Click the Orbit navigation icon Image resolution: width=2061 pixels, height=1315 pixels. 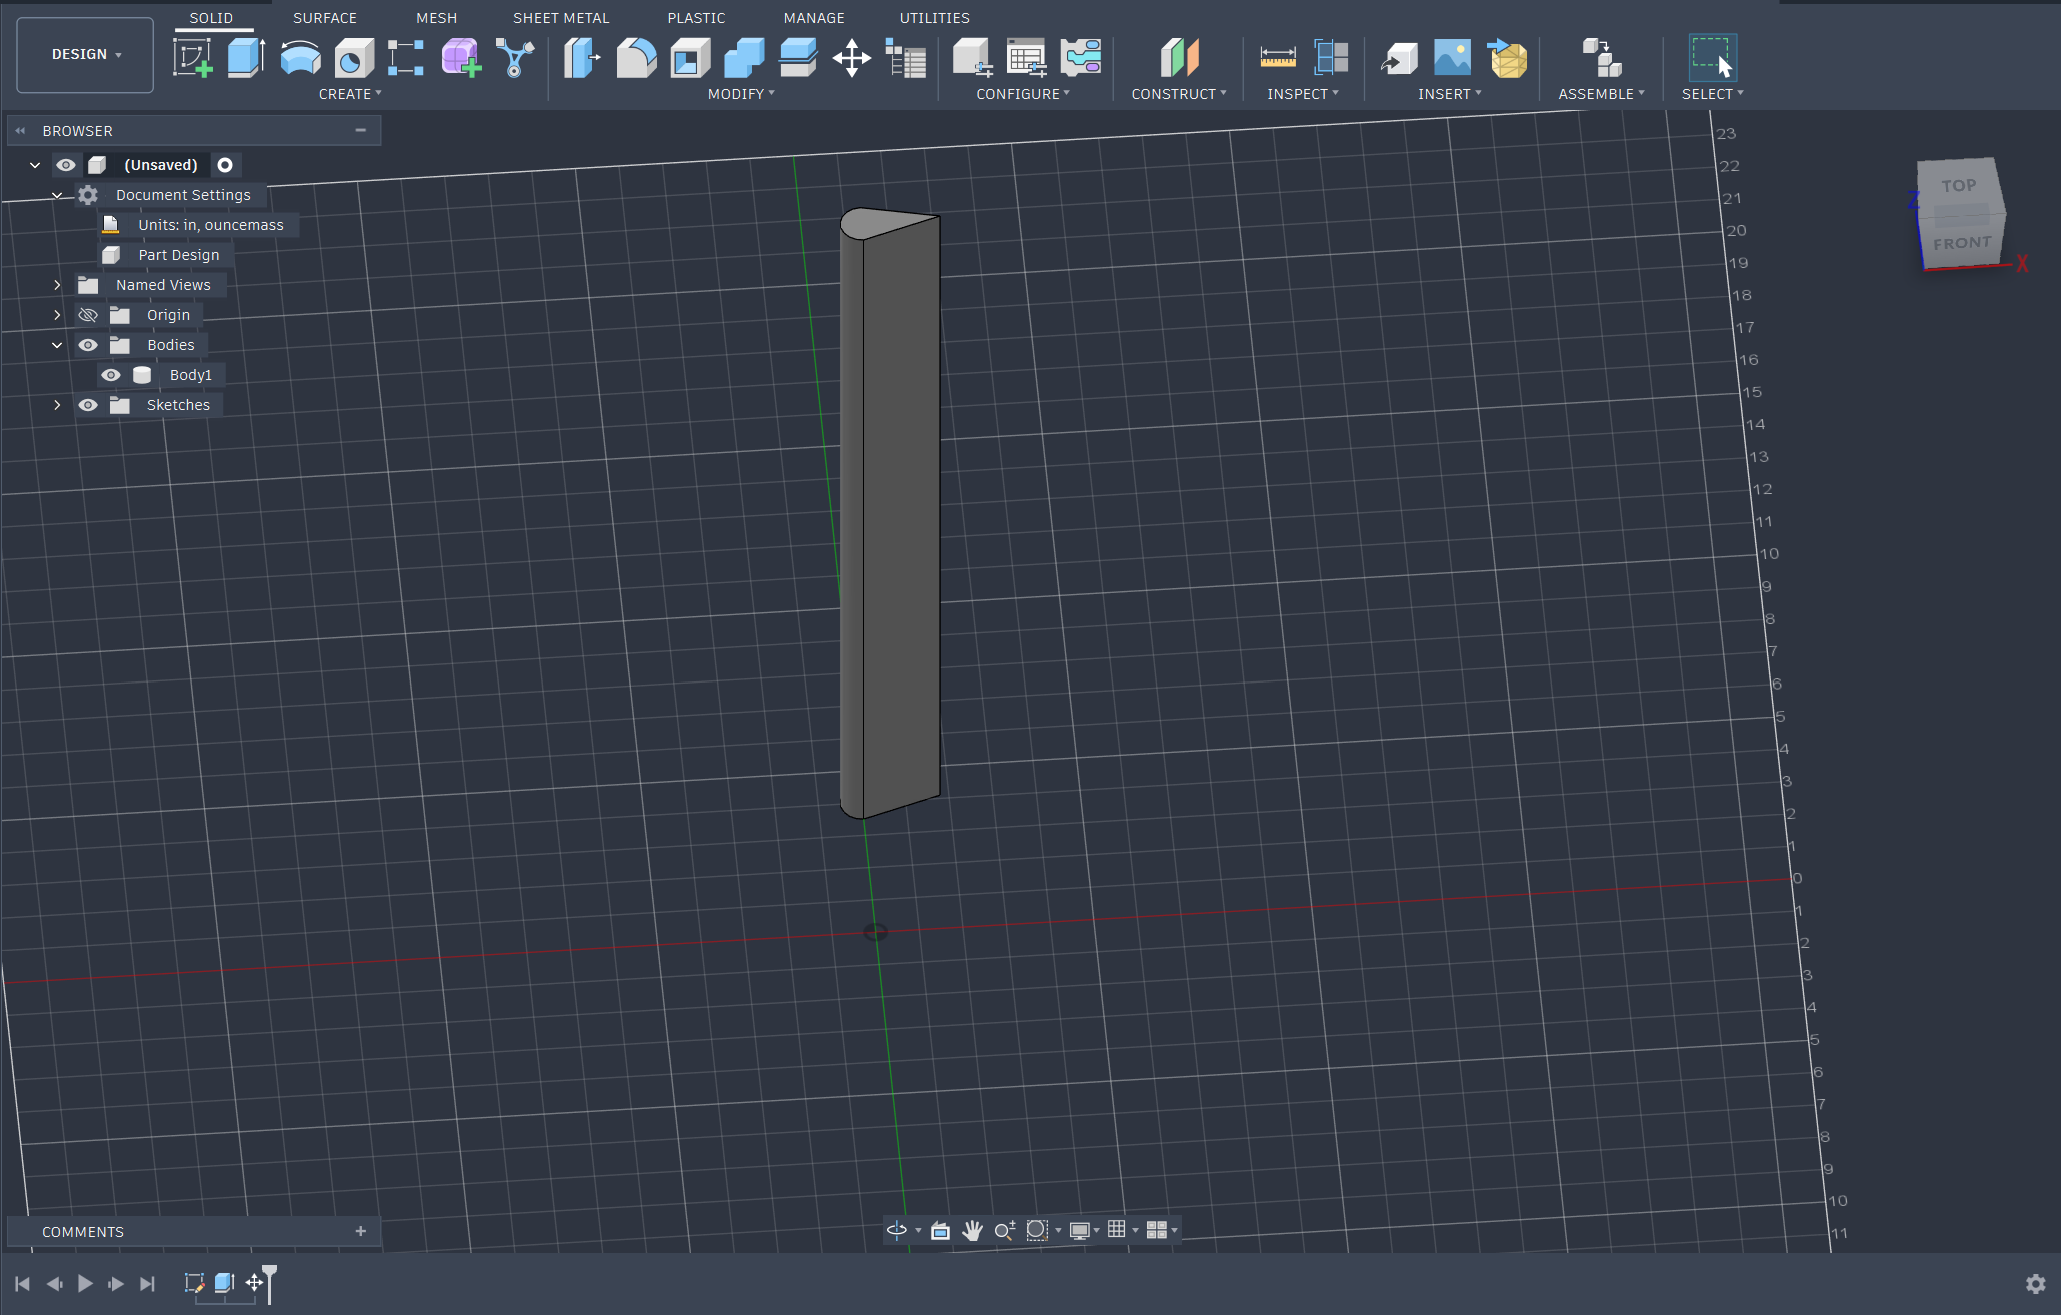(897, 1230)
